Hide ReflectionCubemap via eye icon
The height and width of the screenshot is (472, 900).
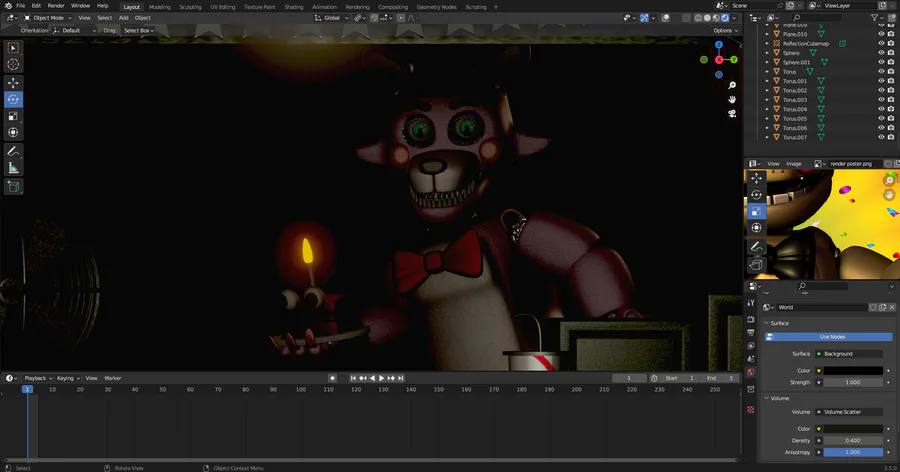coord(881,44)
